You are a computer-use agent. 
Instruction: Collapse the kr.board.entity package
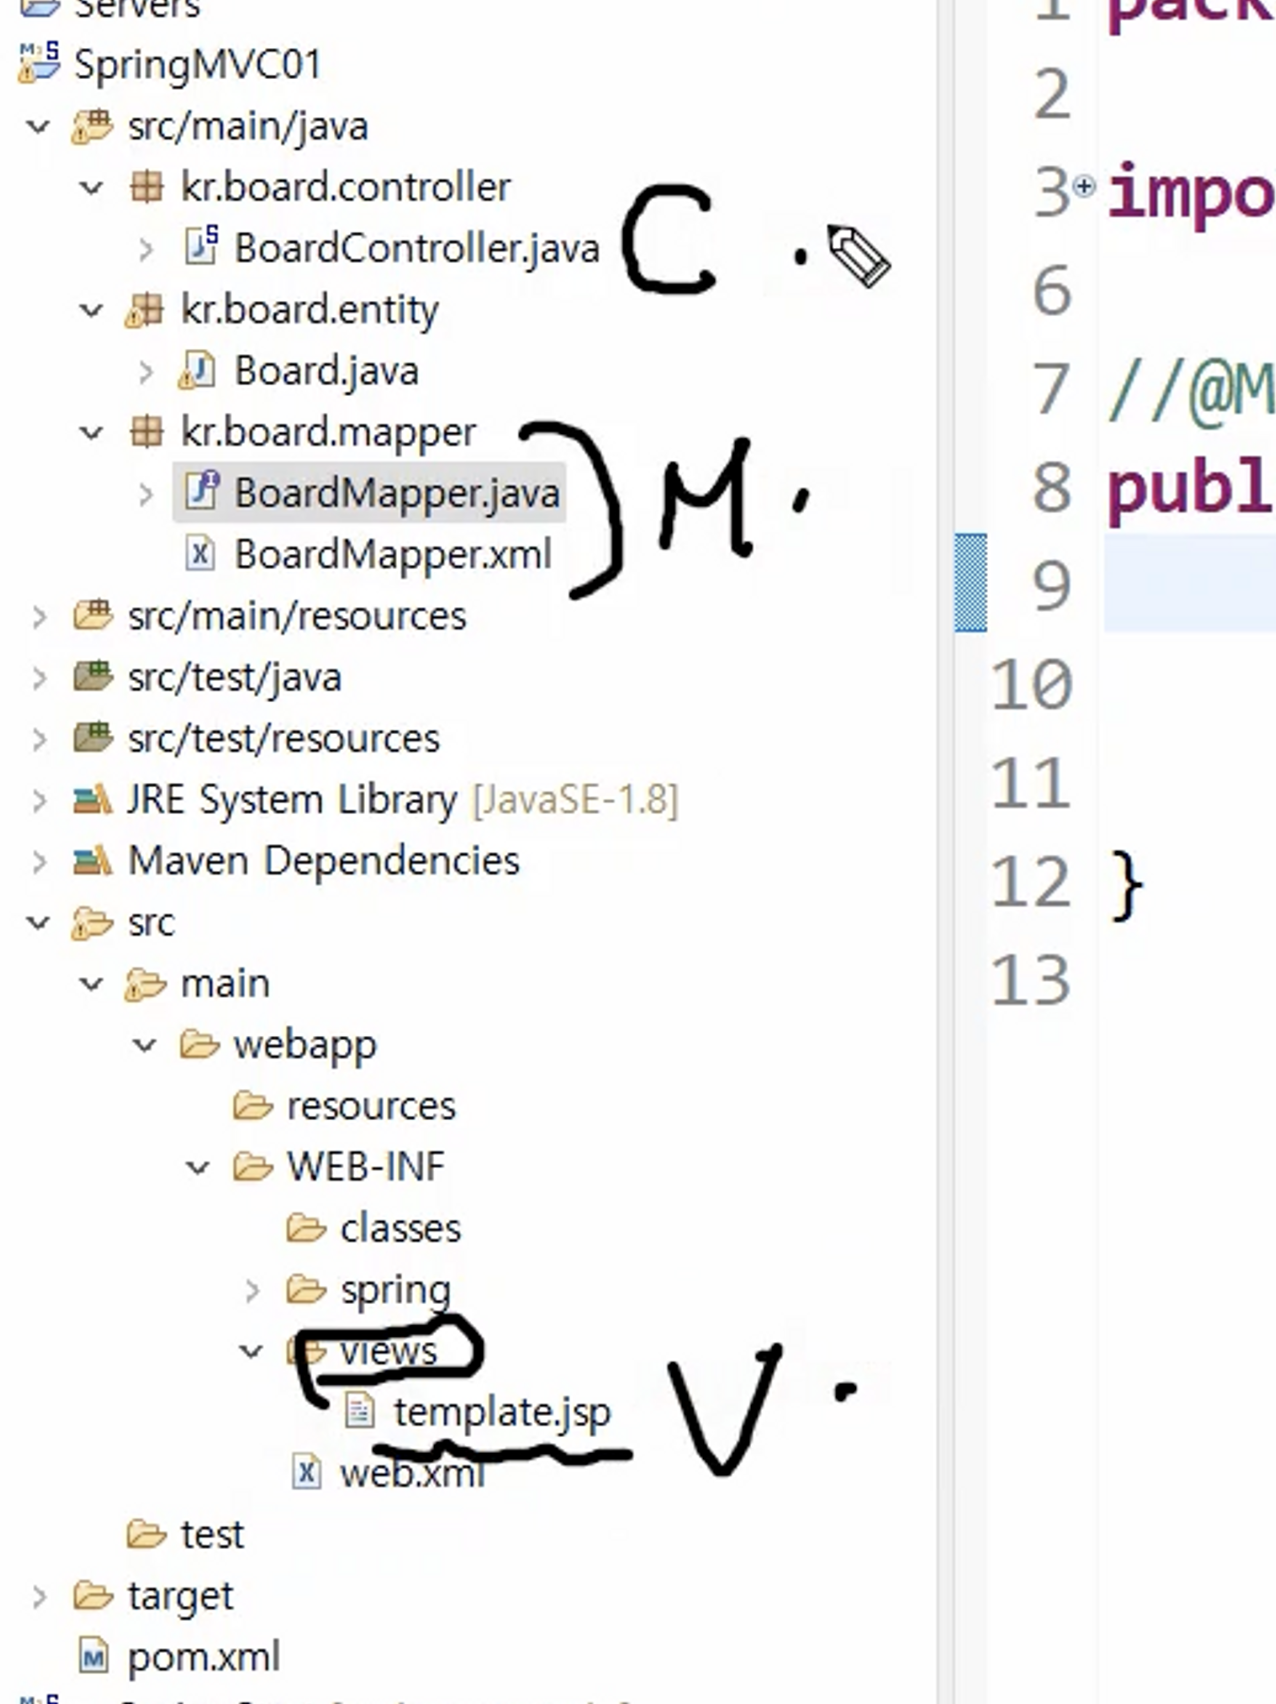coord(91,311)
